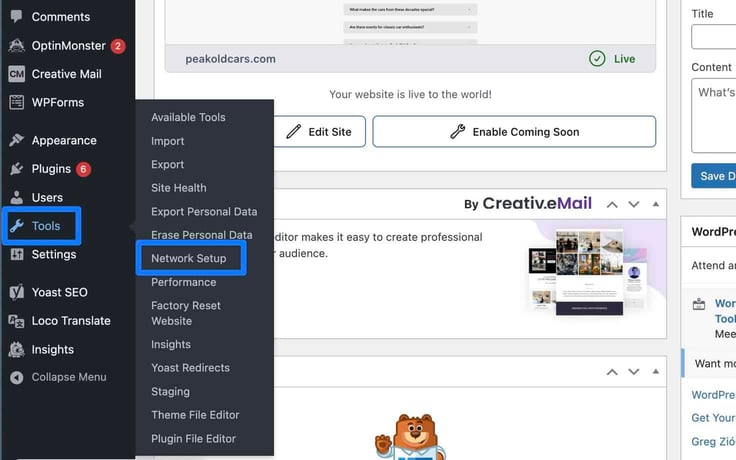Click the Content textarea
The width and height of the screenshot is (736, 460).
click(x=713, y=115)
